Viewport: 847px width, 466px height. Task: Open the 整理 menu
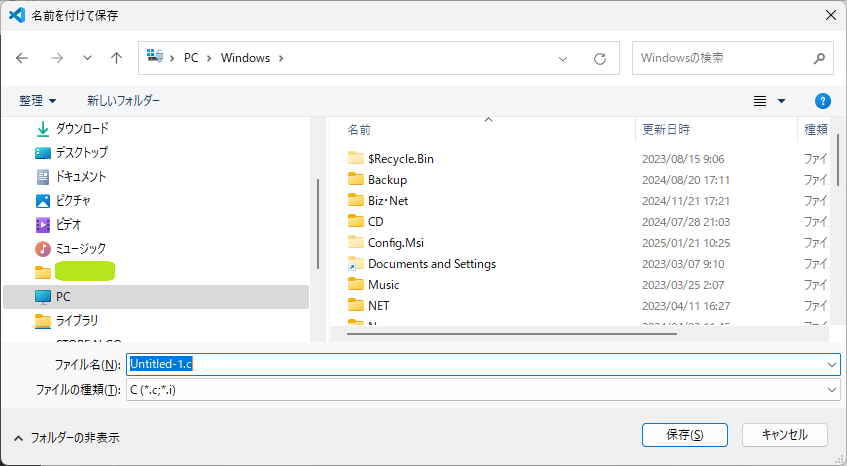[37, 100]
